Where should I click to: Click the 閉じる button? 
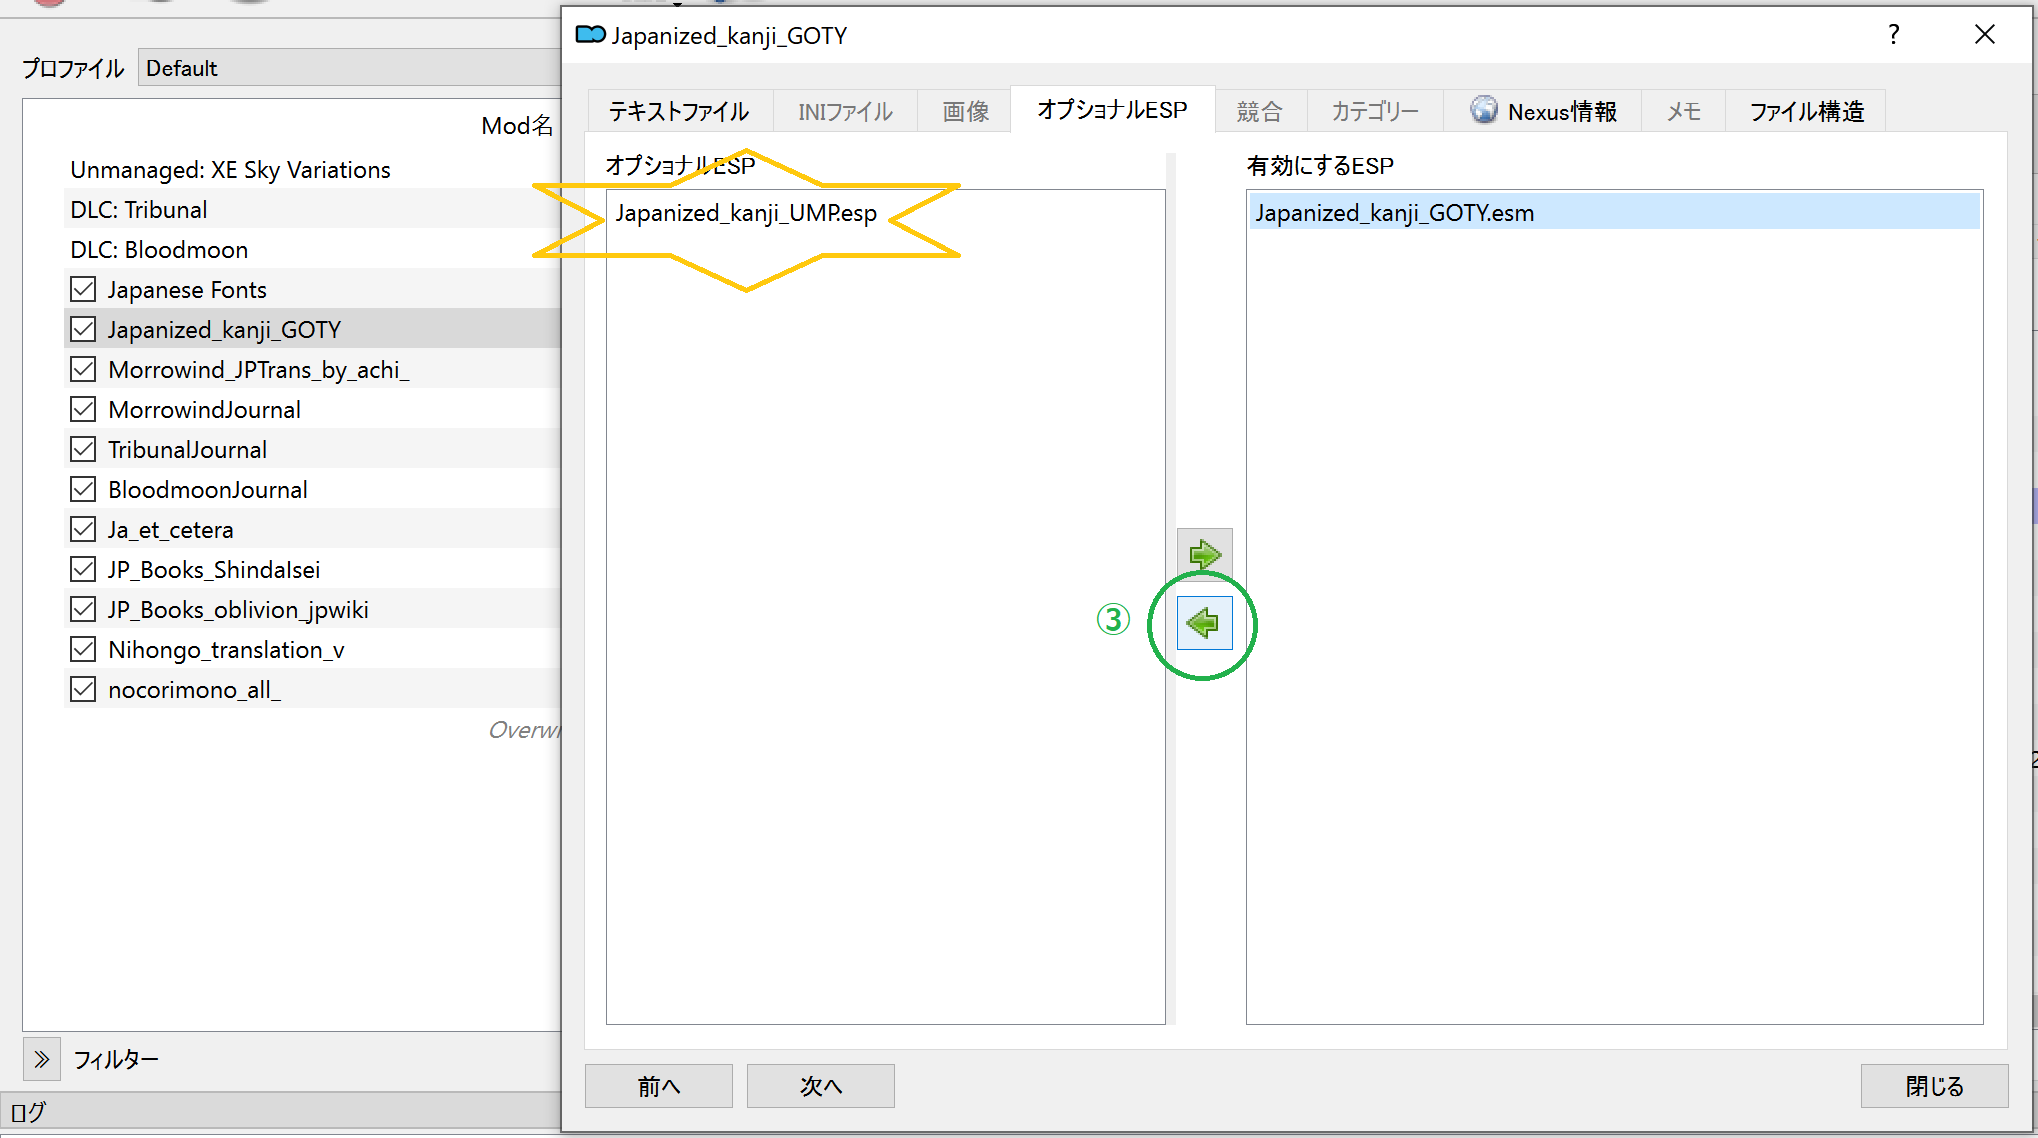(x=1933, y=1086)
